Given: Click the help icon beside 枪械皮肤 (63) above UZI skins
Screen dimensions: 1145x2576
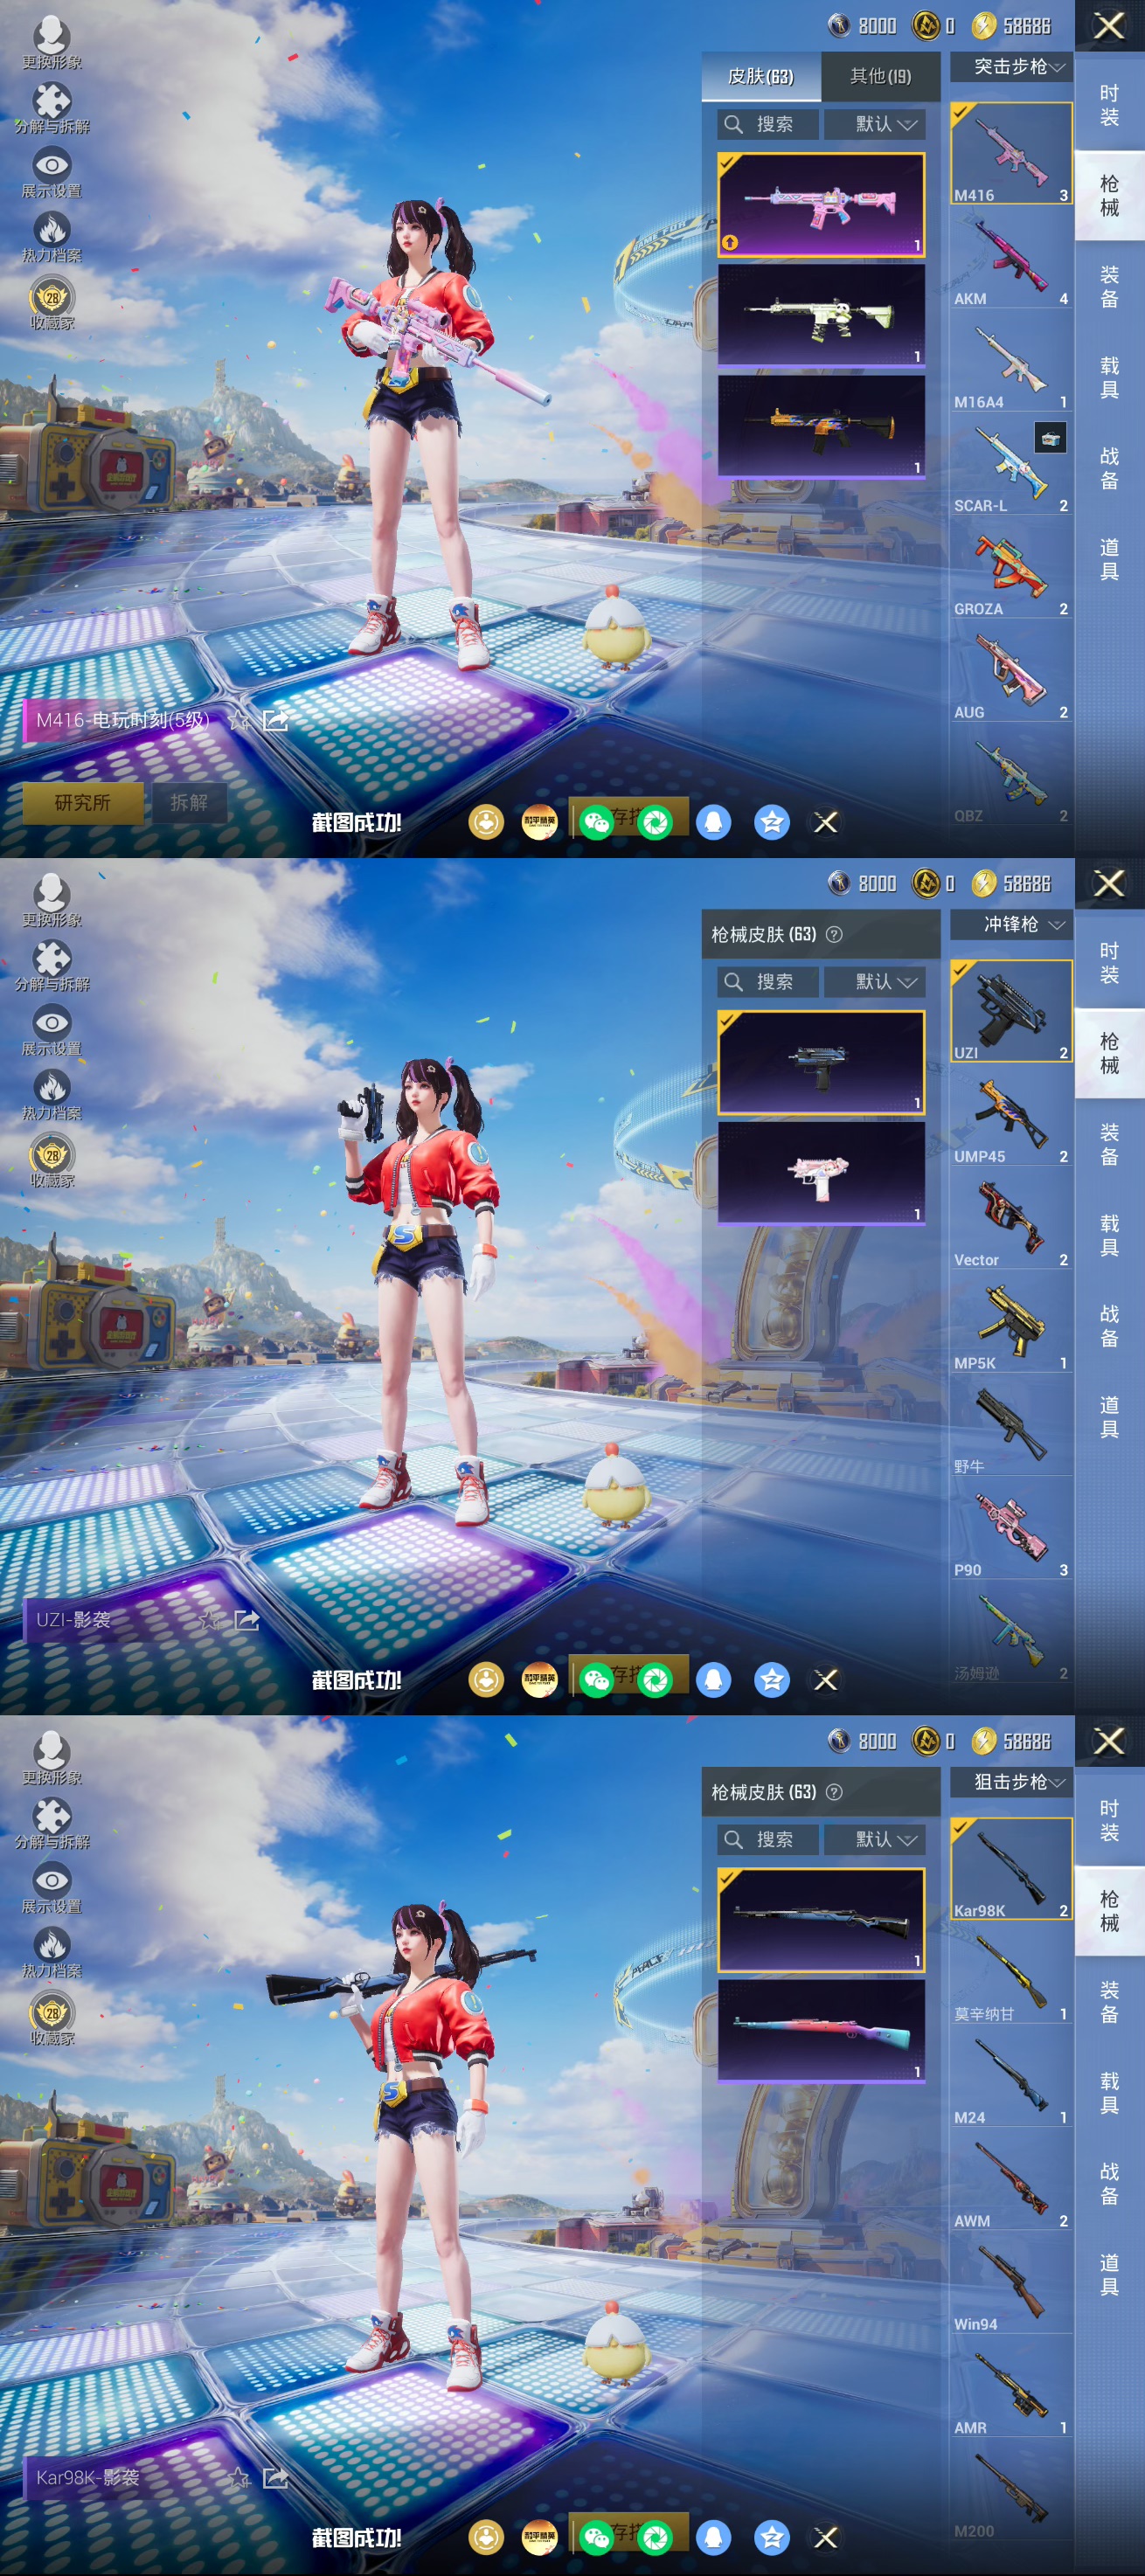Looking at the screenshot, I should (834, 934).
